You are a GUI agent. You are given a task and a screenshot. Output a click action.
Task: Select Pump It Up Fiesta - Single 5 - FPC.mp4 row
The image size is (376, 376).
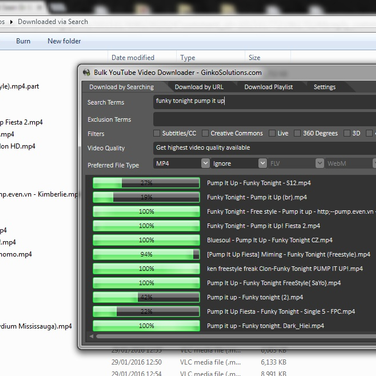coord(281,311)
